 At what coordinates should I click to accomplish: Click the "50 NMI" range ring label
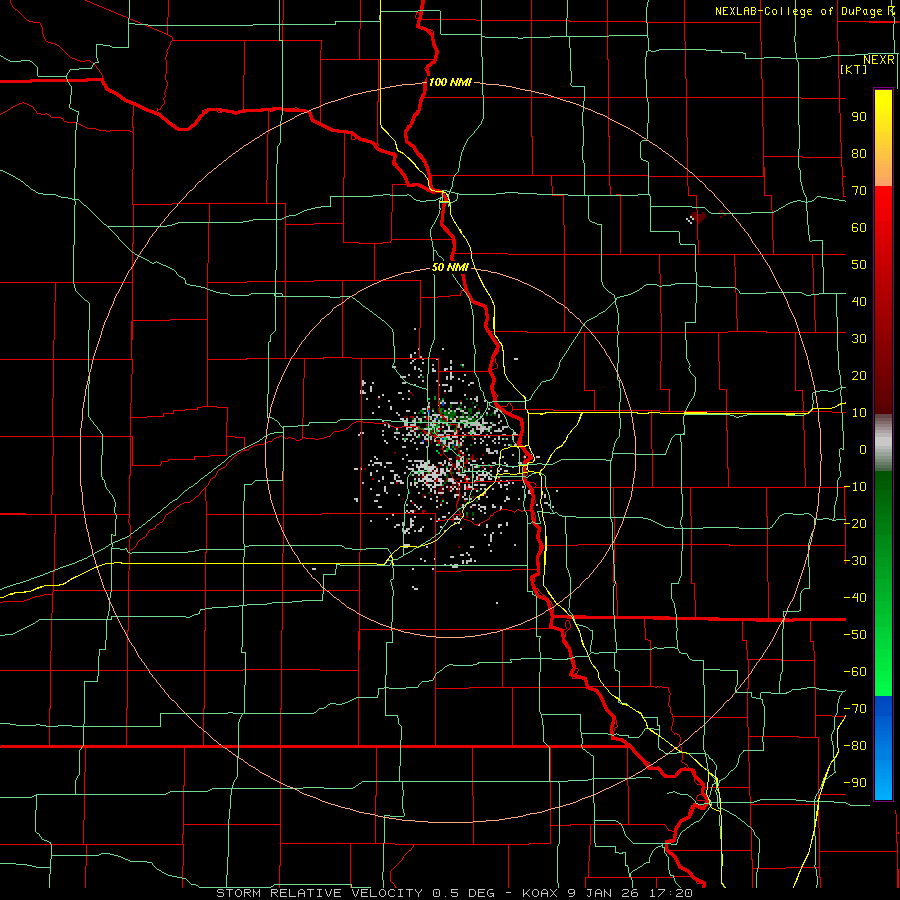(450, 267)
